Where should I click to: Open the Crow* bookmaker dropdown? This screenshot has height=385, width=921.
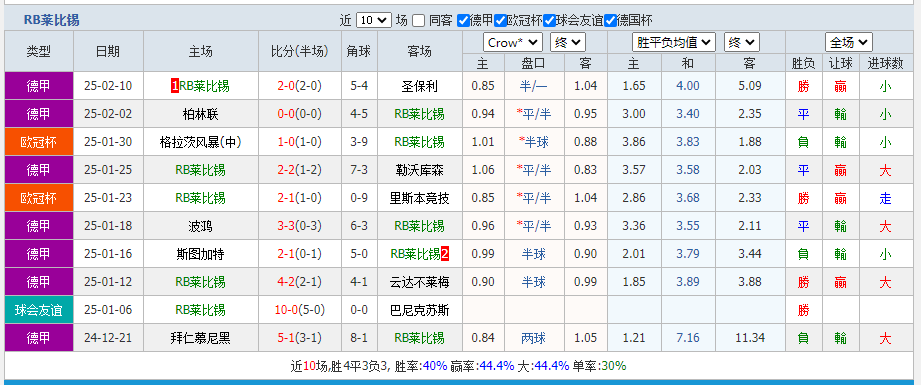pos(513,42)
